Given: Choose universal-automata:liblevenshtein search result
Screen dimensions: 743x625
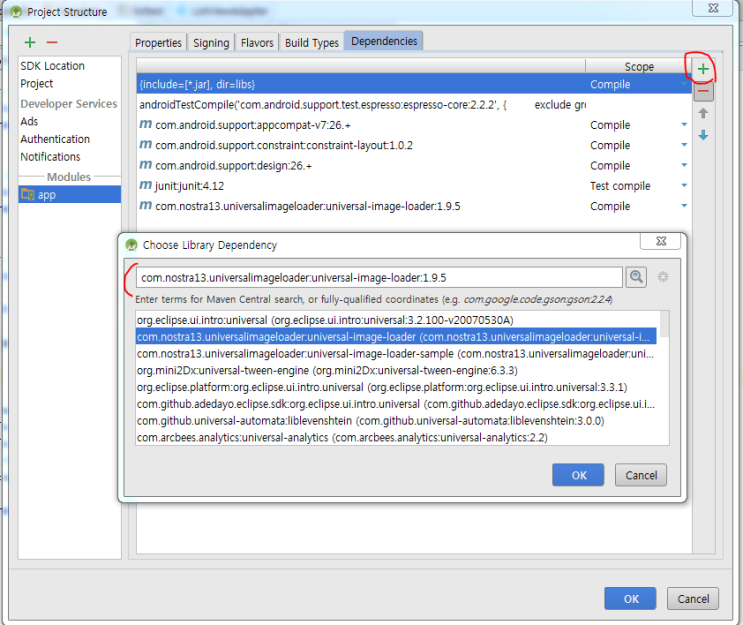Looking at the screenshot, I should click(x=397, y=420).
